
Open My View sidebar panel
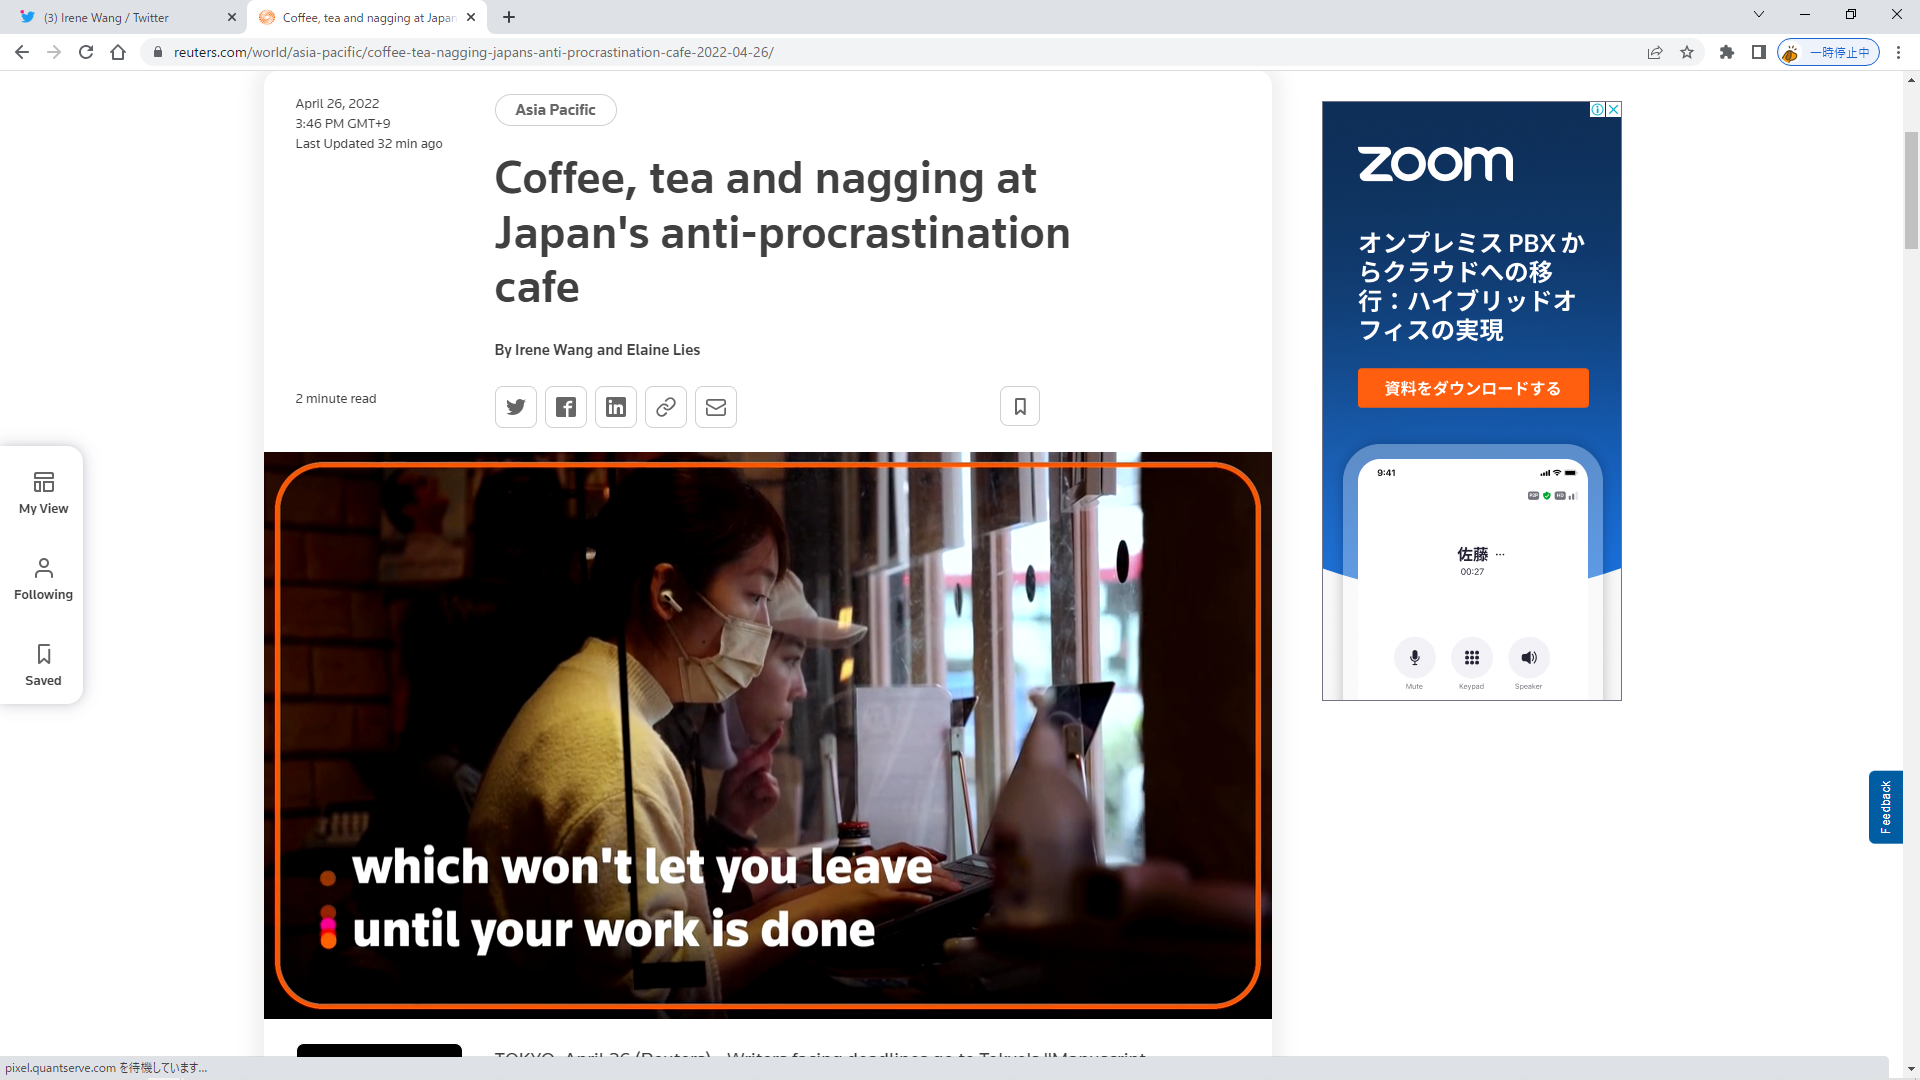pos(43,493)
